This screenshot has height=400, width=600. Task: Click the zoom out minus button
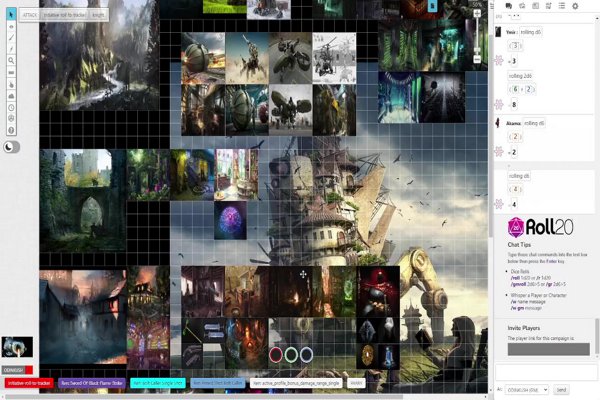[x=477, y=59]
